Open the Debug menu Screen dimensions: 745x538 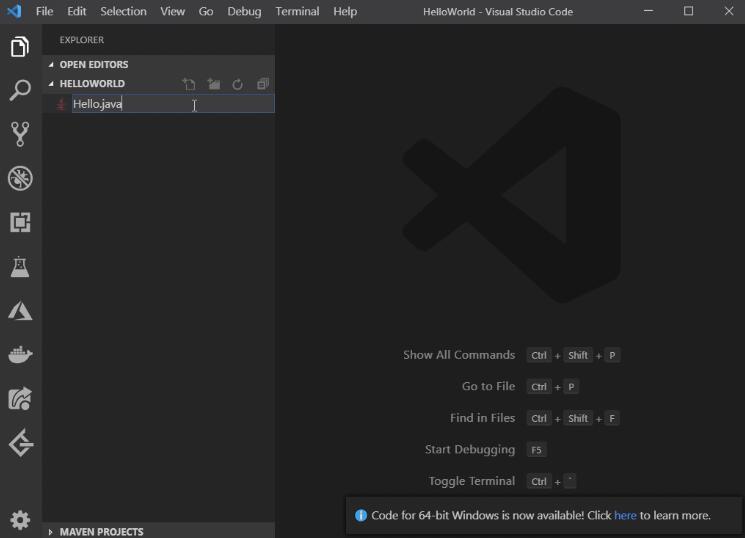click(244, 11)
